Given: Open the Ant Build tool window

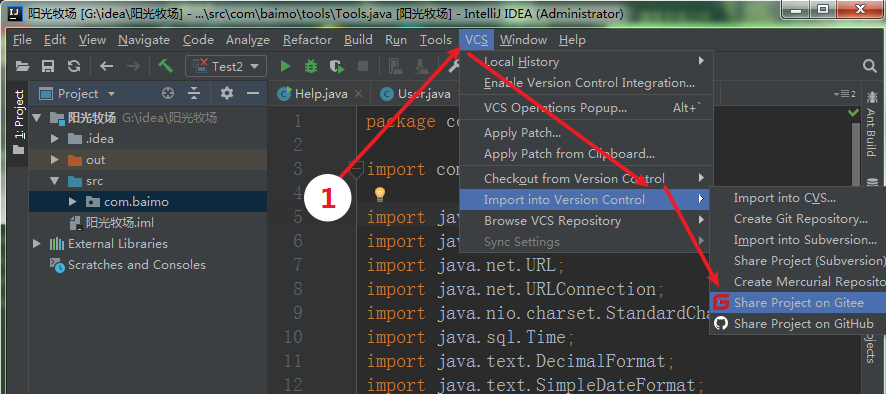Looking at the screenshot, I should click(x=871, y=124).
